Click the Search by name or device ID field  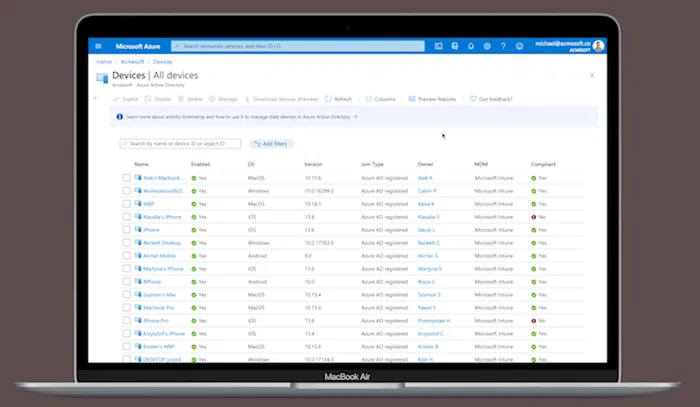[180, 144]
